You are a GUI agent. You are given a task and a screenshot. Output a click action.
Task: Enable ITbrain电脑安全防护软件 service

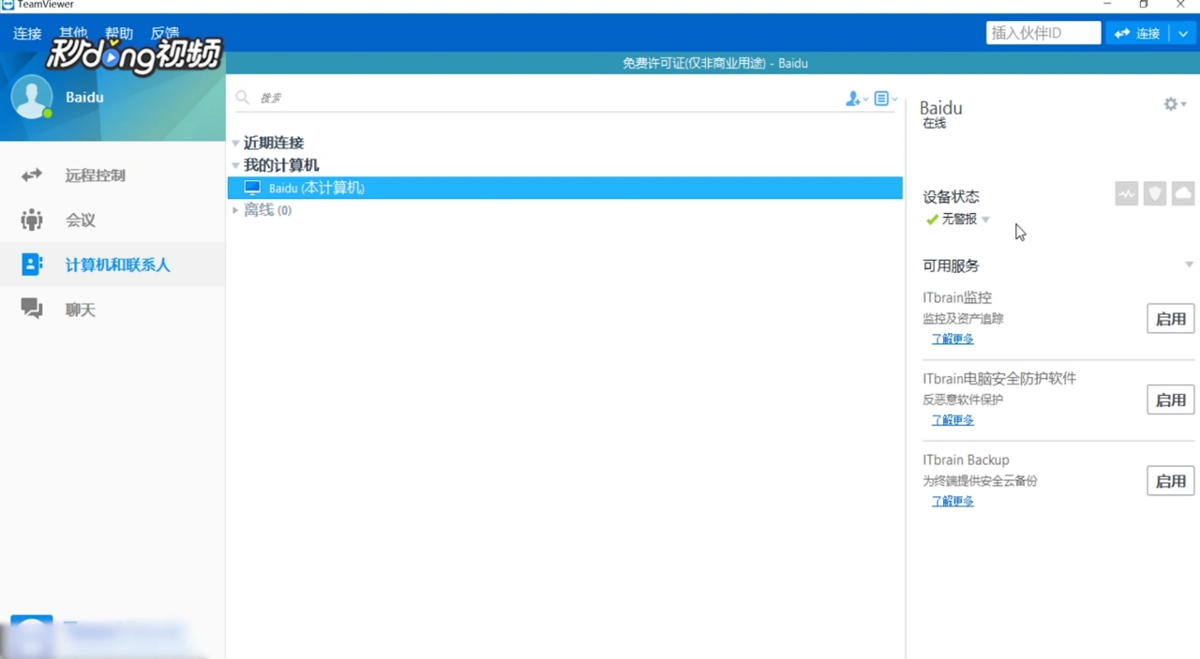tap(1170, 400)
